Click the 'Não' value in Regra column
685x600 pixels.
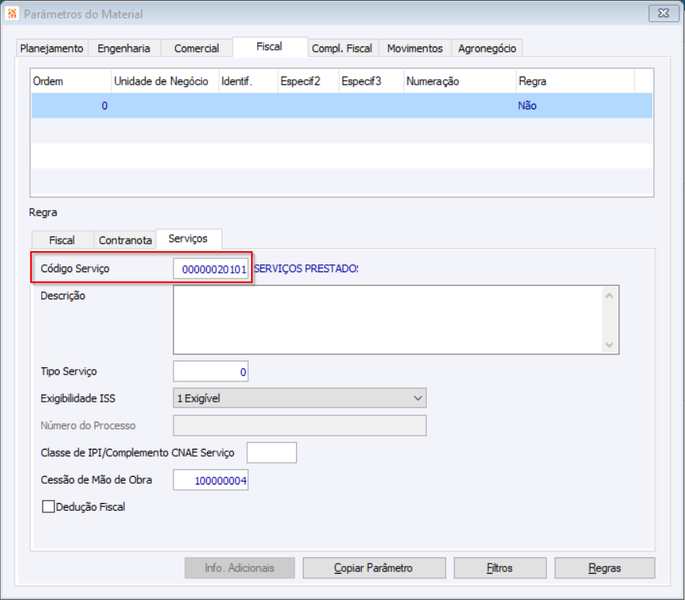(527, 106)
